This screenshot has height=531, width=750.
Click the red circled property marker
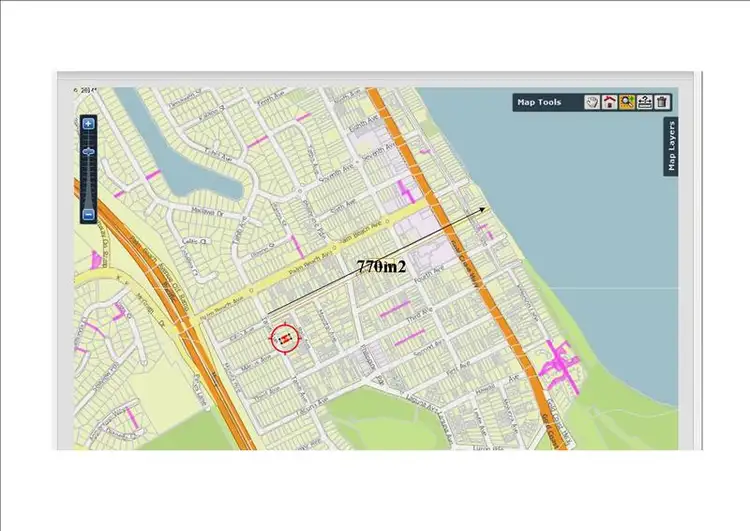284,340
